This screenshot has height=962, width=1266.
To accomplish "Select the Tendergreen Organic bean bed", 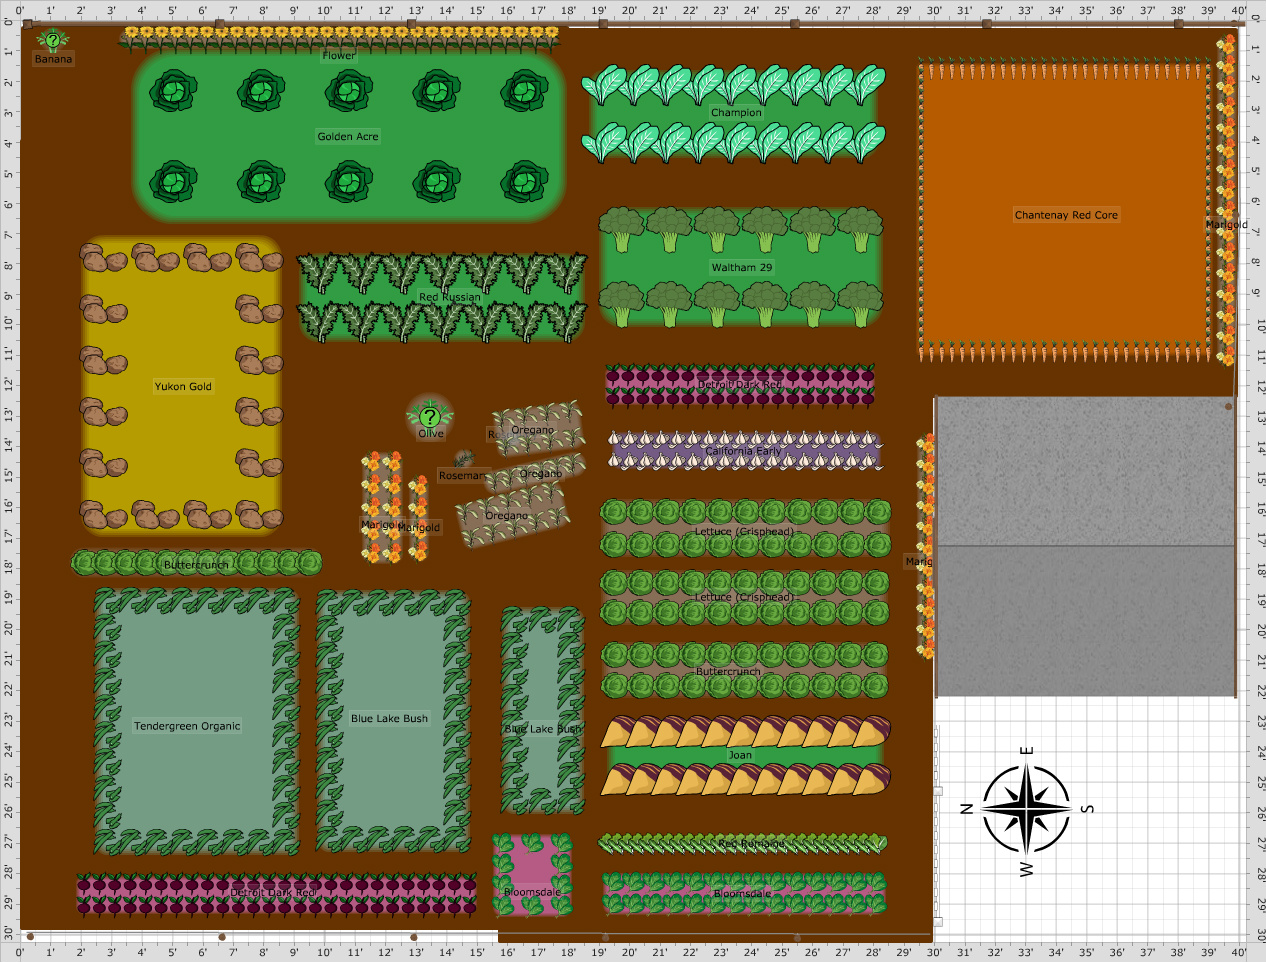I will point(188,726).
